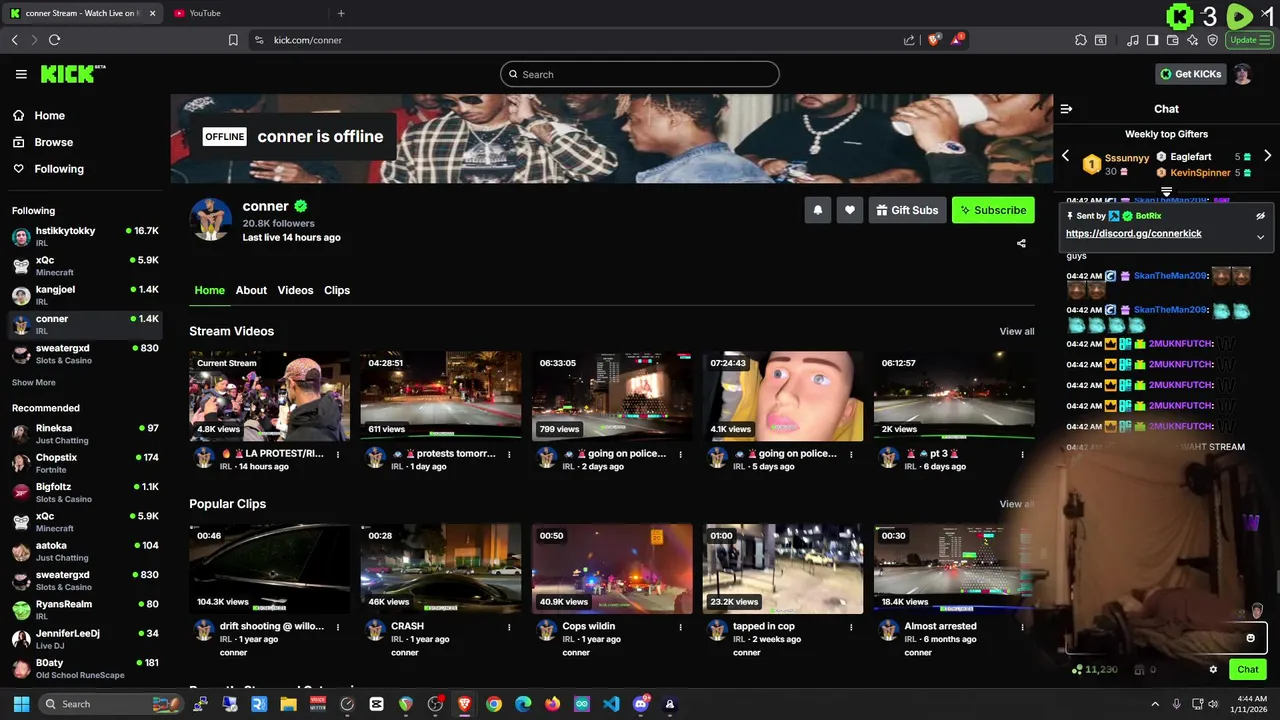
Task: Play the 'Cops wildin' clip thumbnail
Action: (x=612, y=569)
